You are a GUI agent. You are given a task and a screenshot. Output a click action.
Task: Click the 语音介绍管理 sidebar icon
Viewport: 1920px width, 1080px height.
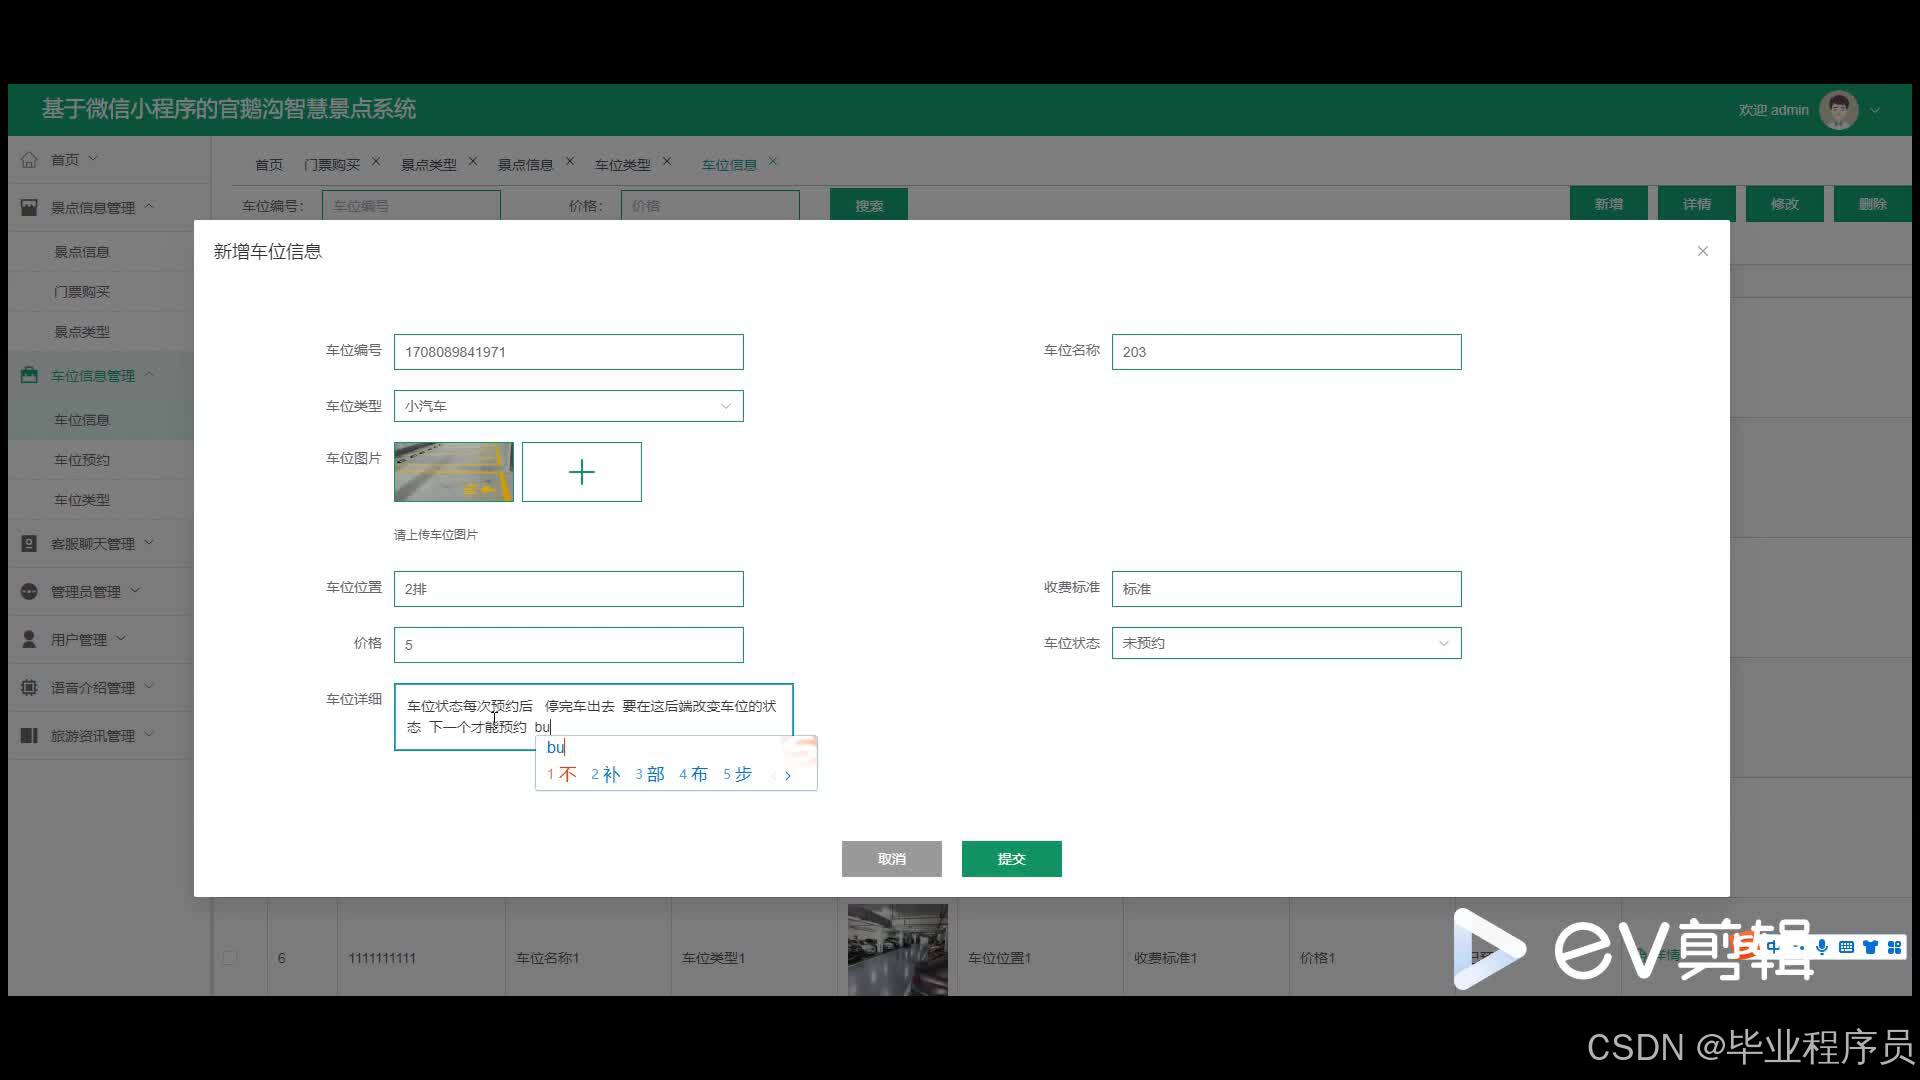click(x=29, y=687)
